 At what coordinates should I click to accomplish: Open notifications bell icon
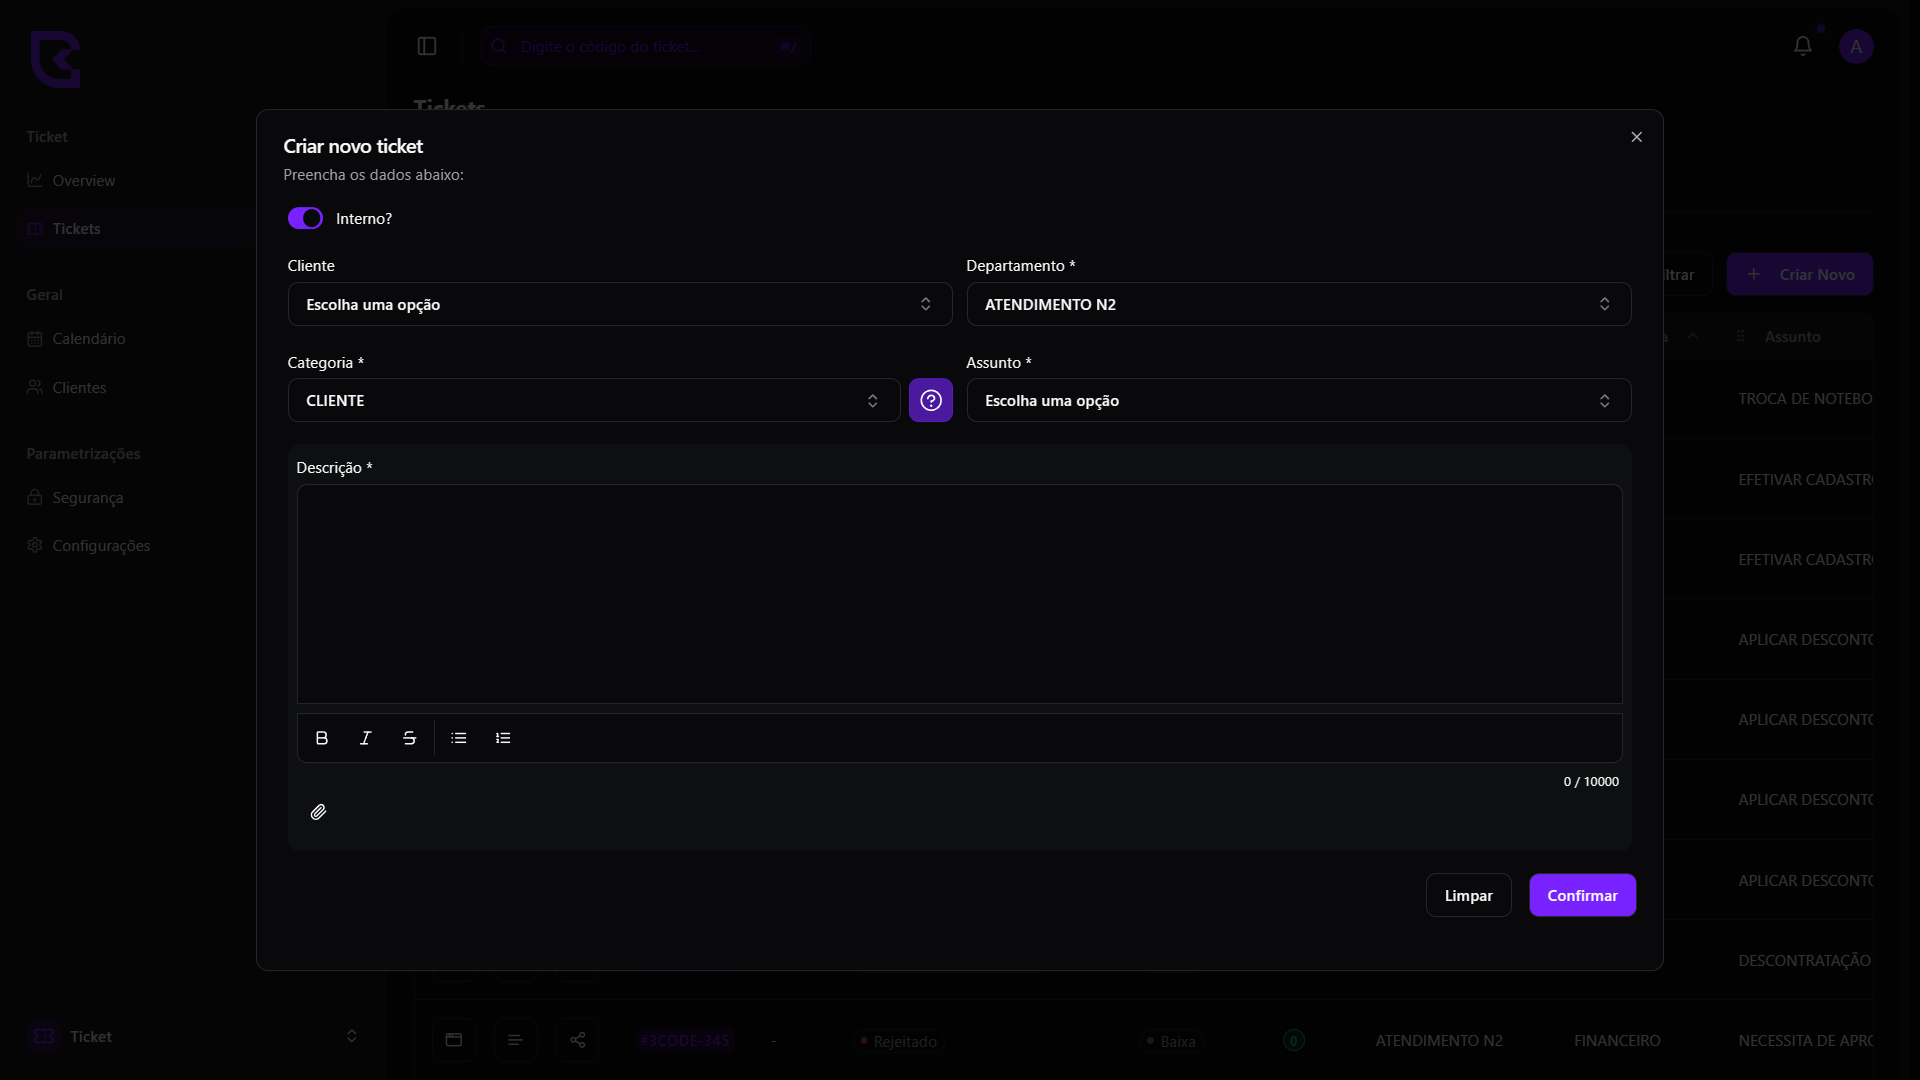click(x=1803, y=46)
